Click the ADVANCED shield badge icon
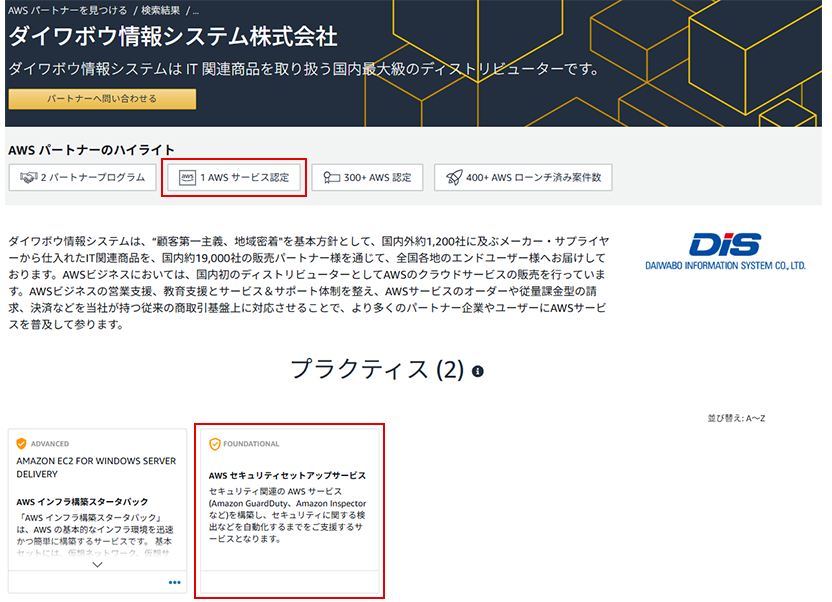 (x=21, y=443)
